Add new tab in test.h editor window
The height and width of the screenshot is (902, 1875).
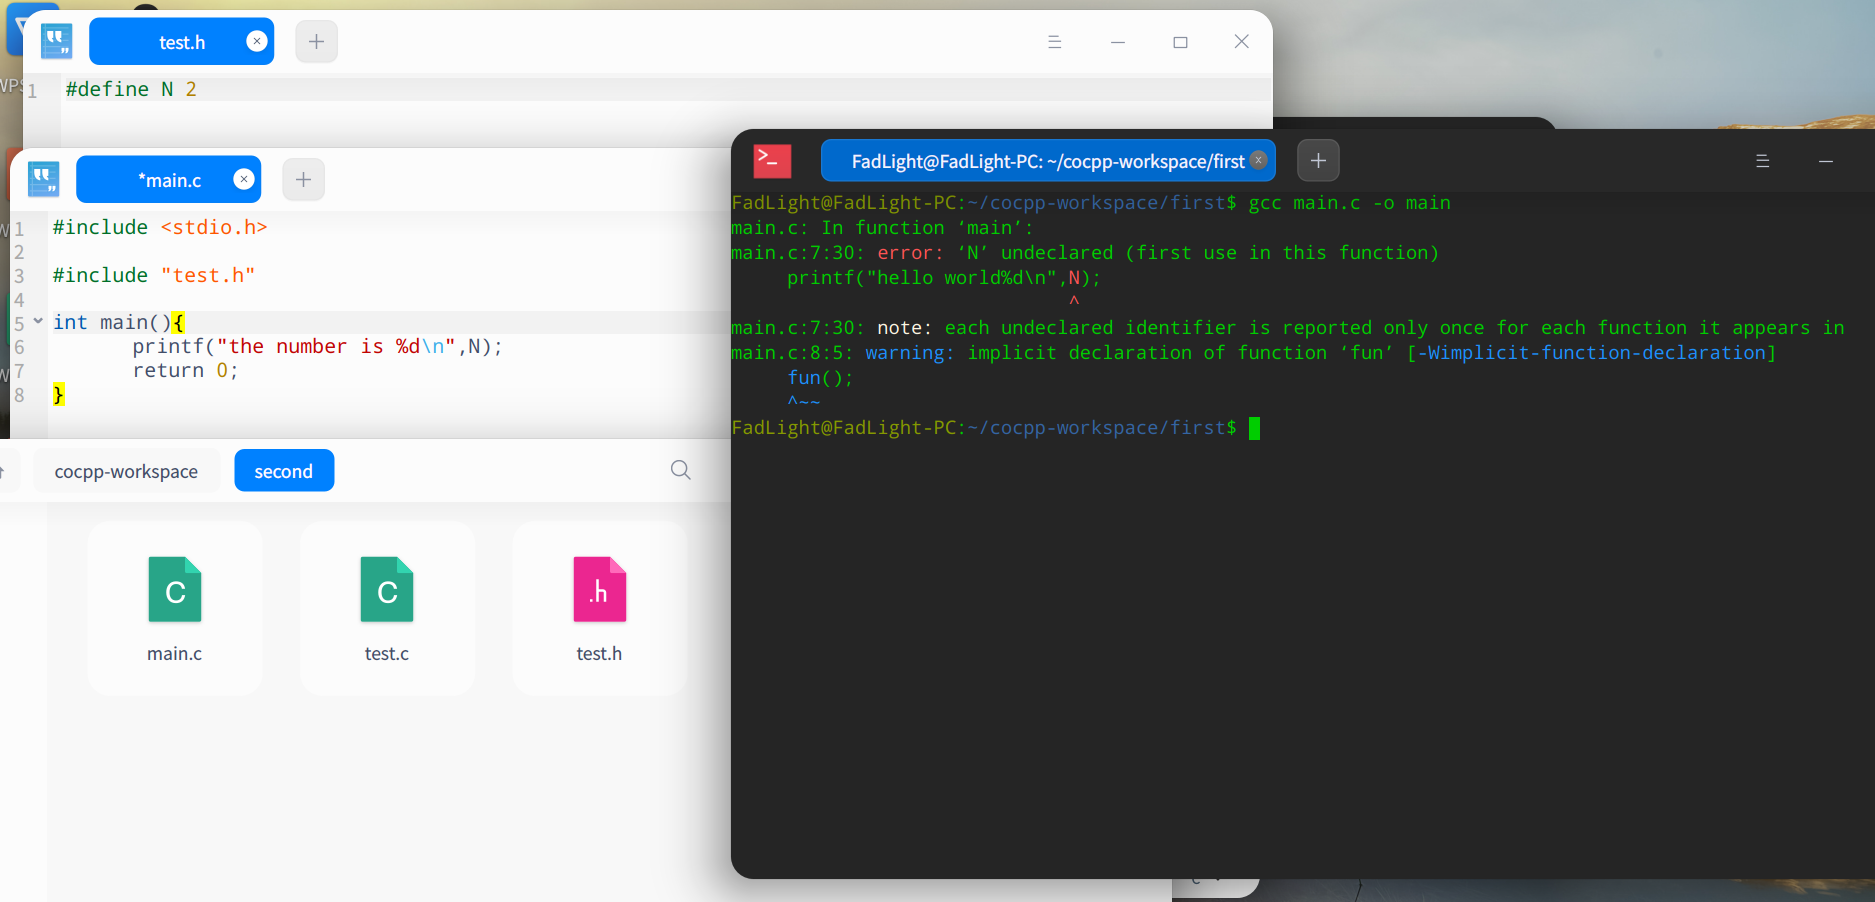pos(316,41)
